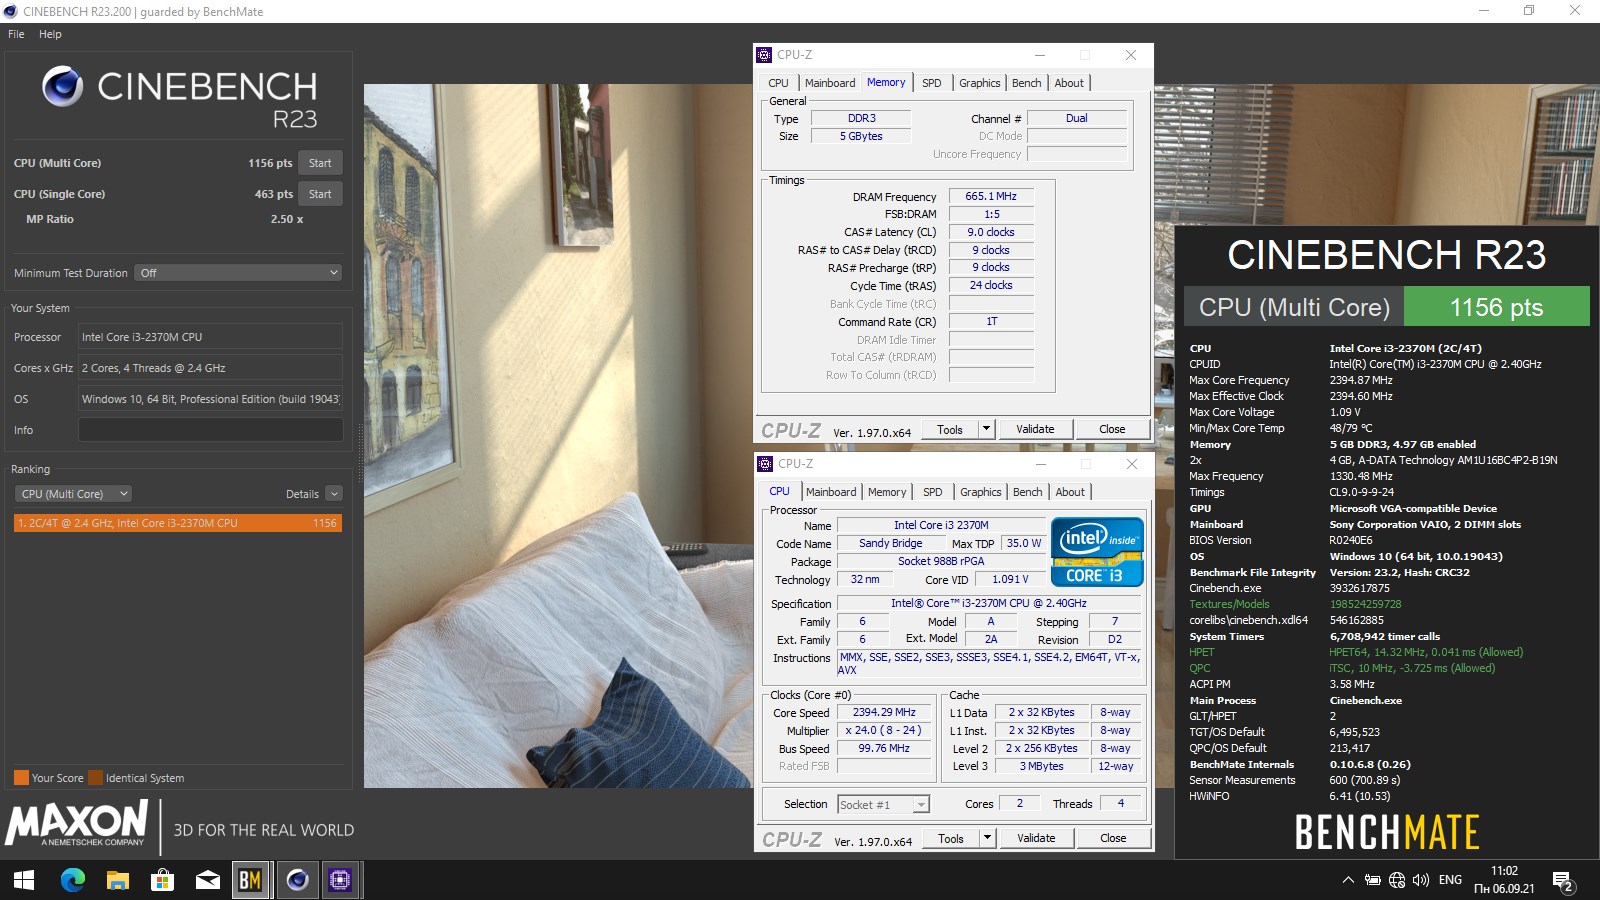Open network status globe icon

1397,880
